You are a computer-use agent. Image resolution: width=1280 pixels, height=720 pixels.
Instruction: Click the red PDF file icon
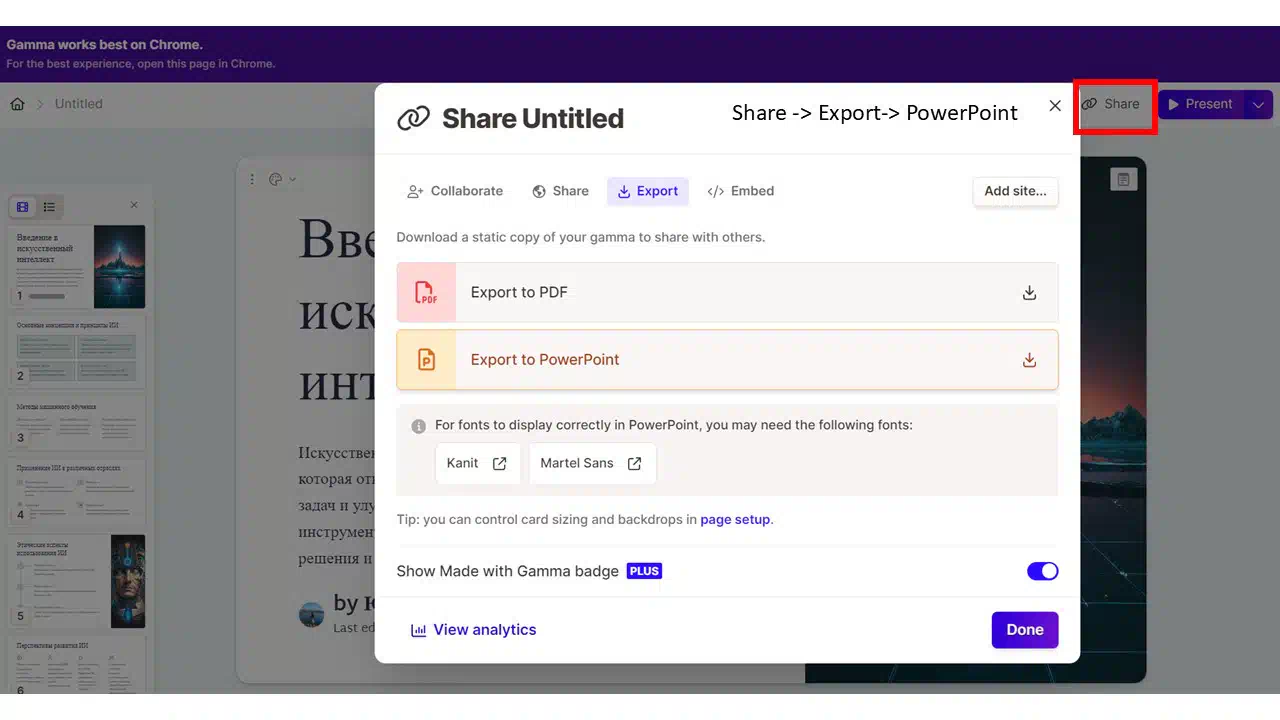[427, 293]
